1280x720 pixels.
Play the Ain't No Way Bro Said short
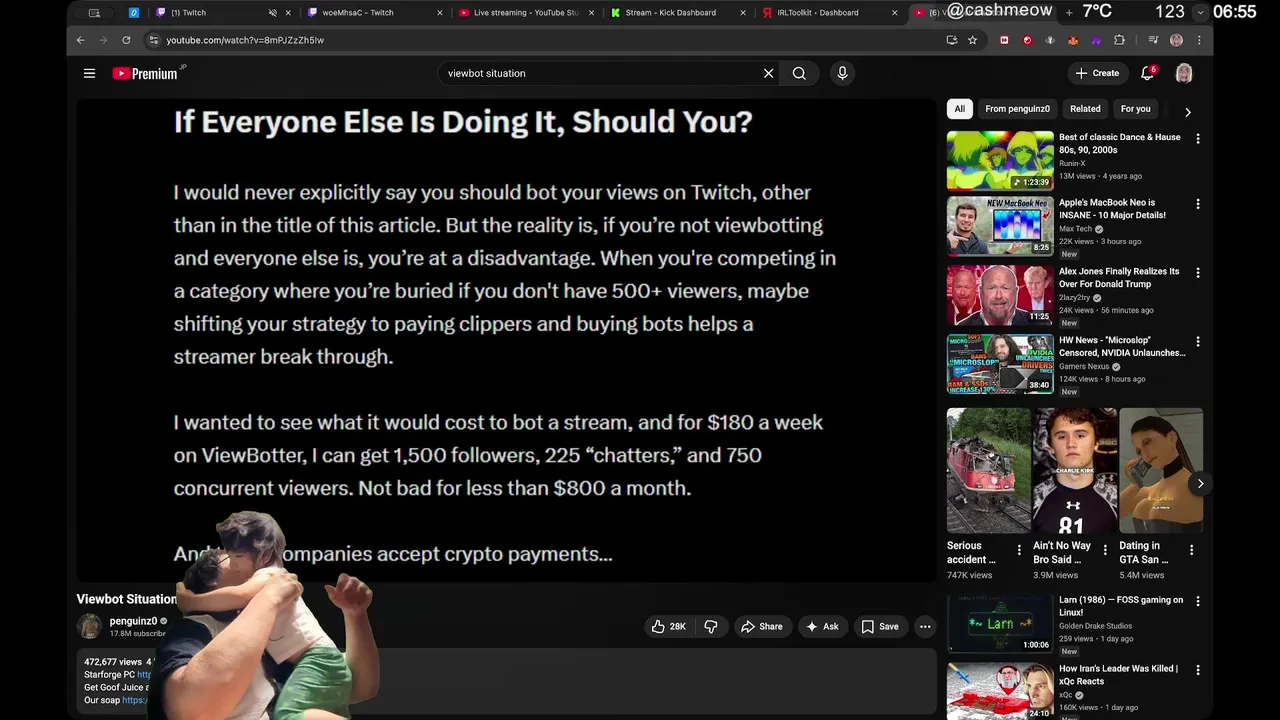coord(1075,470)
